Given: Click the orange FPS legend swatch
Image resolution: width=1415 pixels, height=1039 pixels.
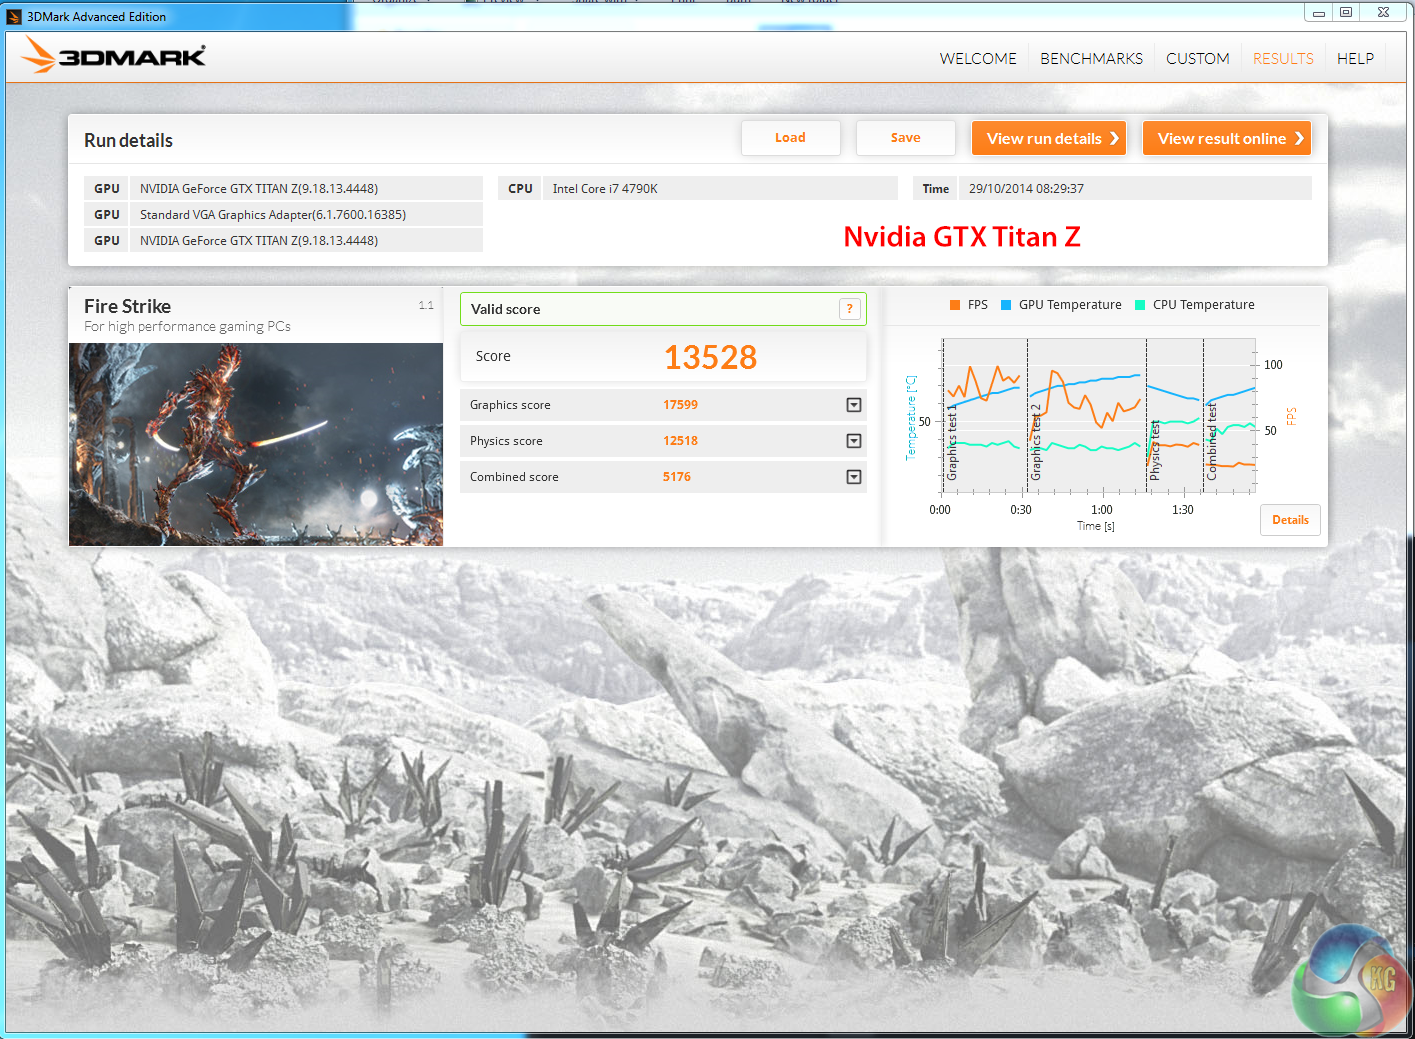Looking at the screenshot, I should (x=955, y=305).
